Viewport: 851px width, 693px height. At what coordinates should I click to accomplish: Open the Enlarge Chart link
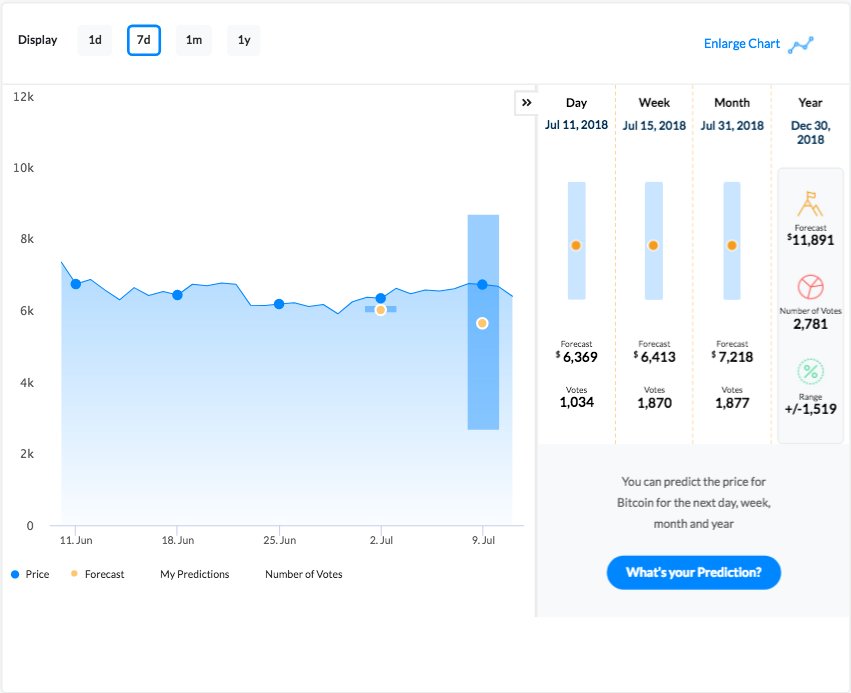click(x=741, y=44)
